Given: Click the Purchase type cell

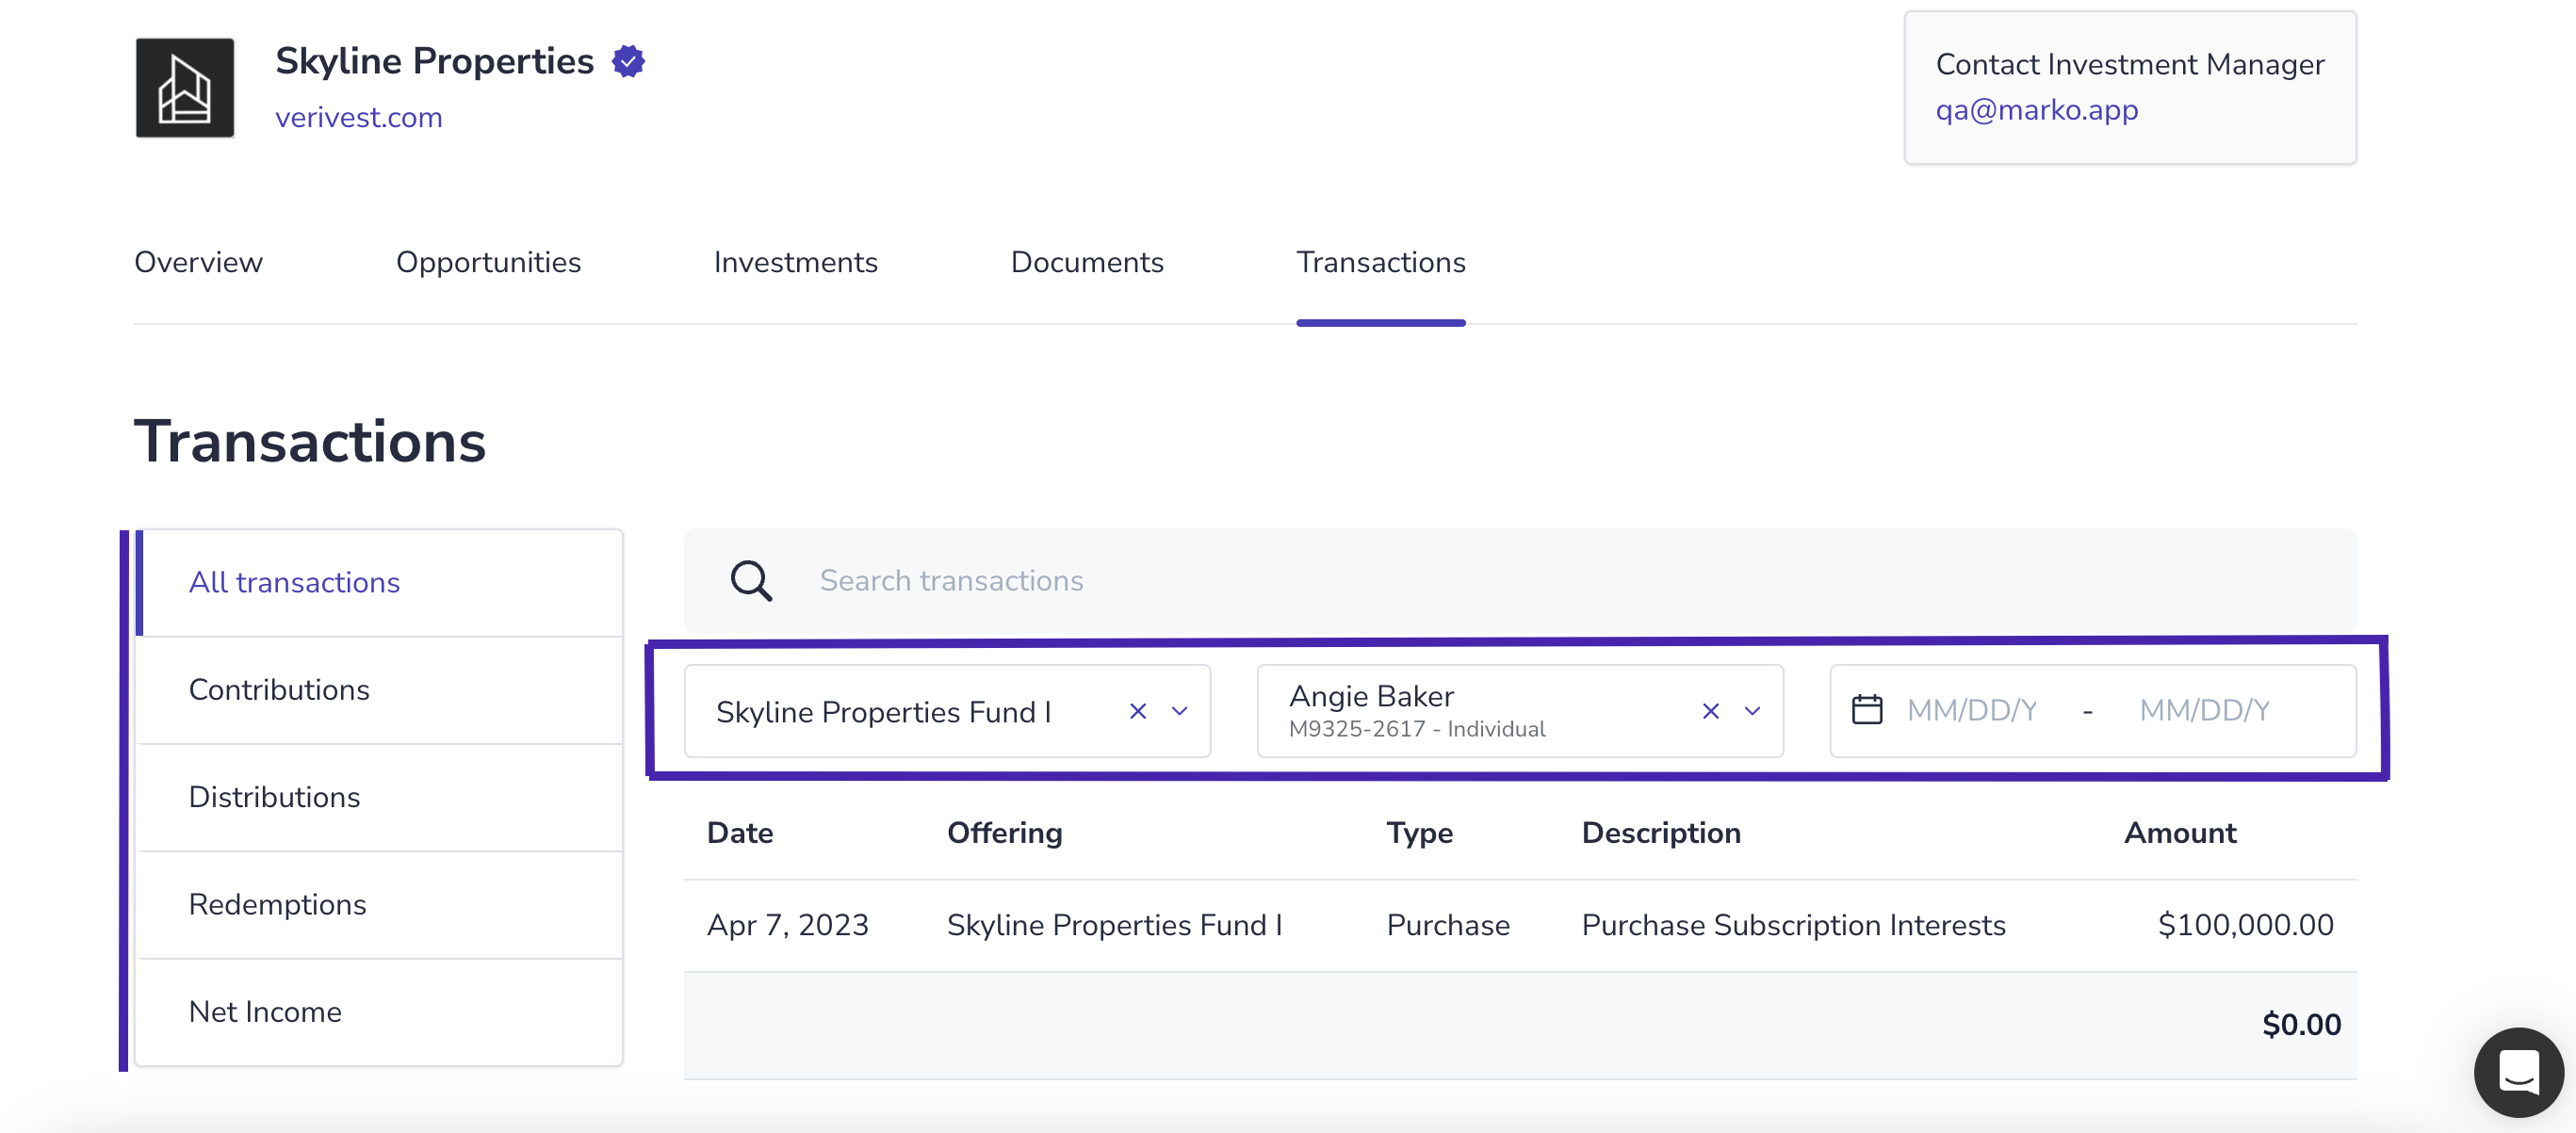Looking at the screenshot, I should pyautogui.click(x=1448, y=925).
